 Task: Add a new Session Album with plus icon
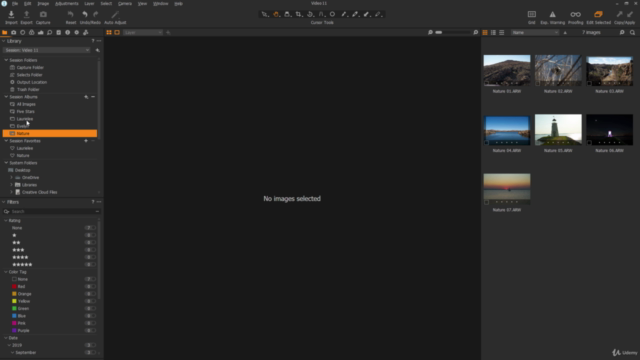pos(86,97)
